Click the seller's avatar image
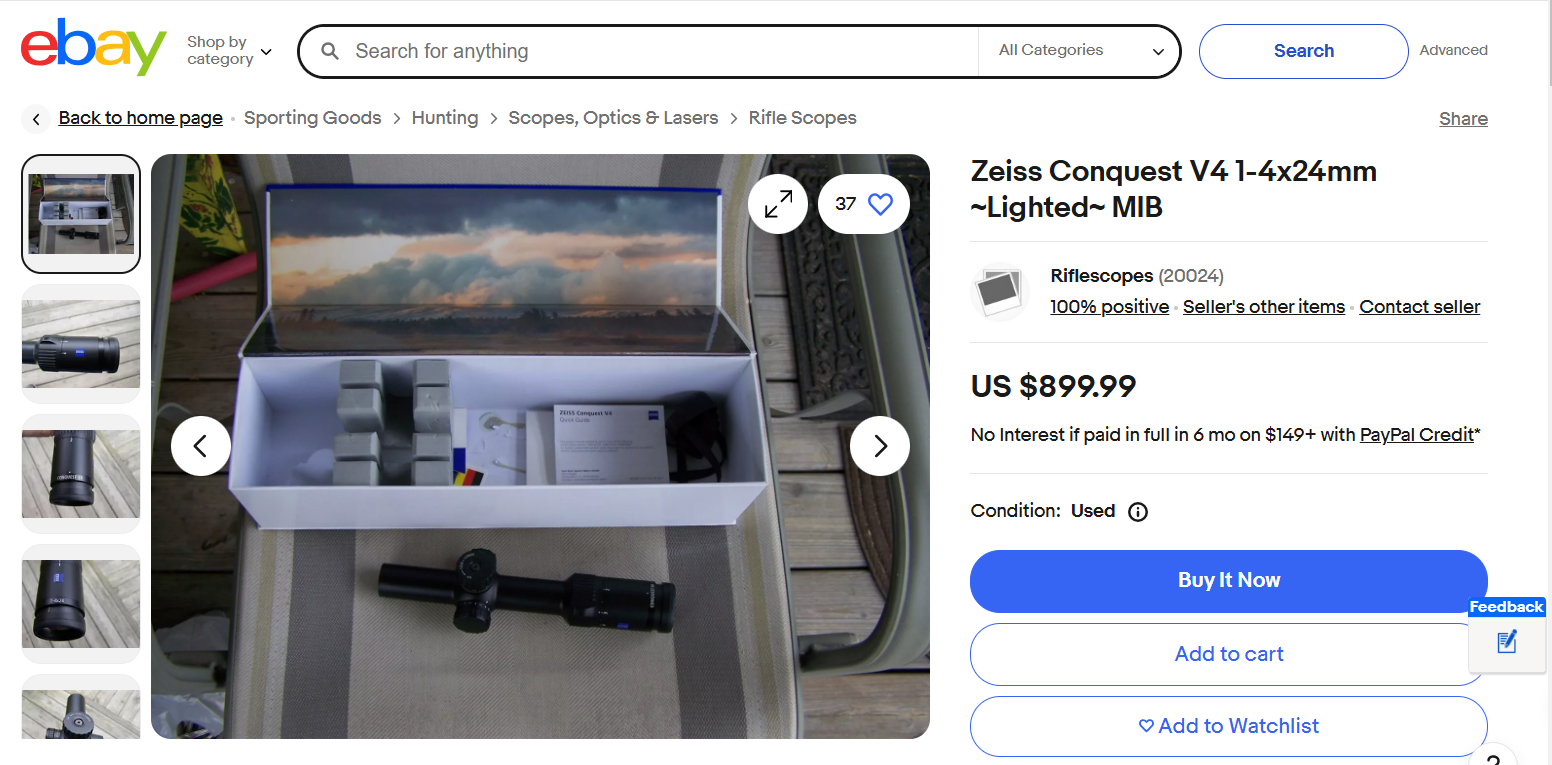This screenshot has width=1552, height=765. [x=1000, y=292]
